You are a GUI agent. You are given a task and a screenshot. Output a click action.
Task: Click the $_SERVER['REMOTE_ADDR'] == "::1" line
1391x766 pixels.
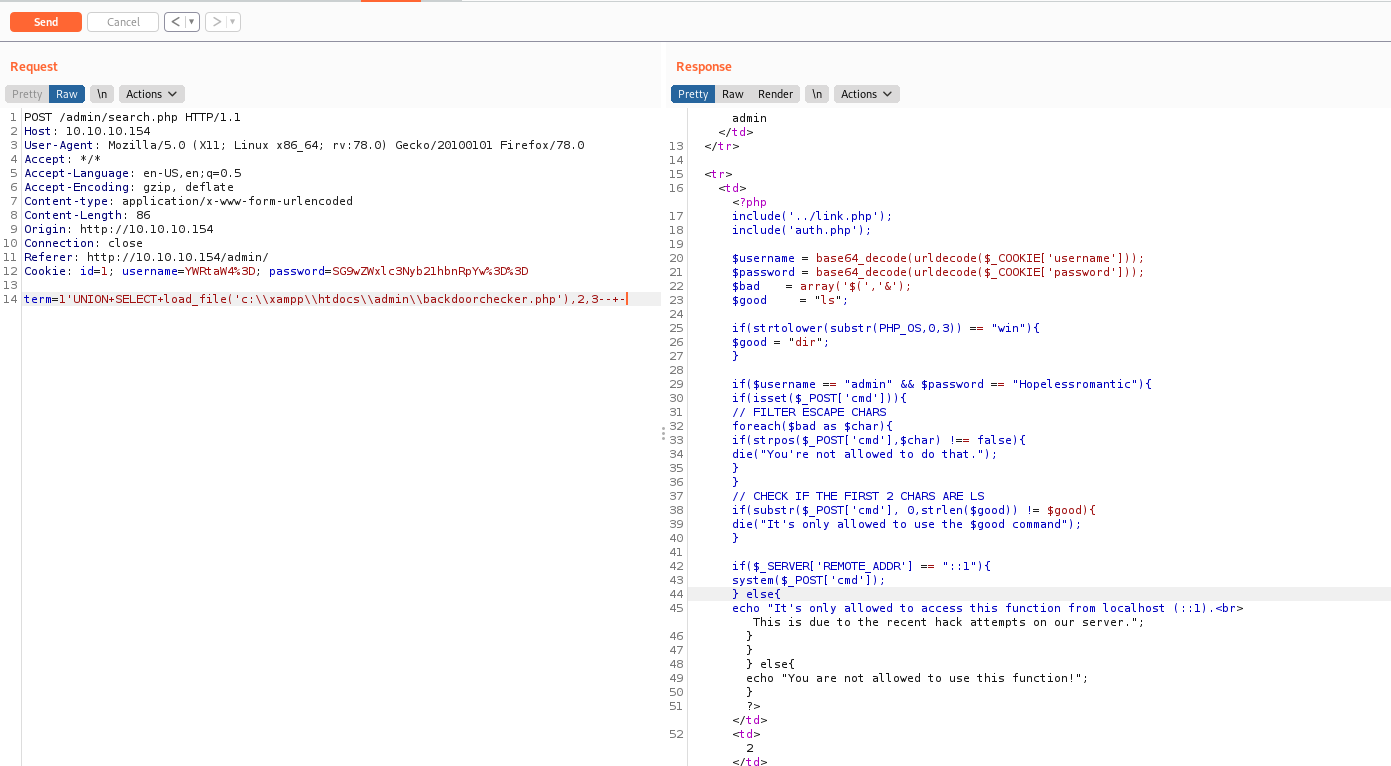click(861, 566)
